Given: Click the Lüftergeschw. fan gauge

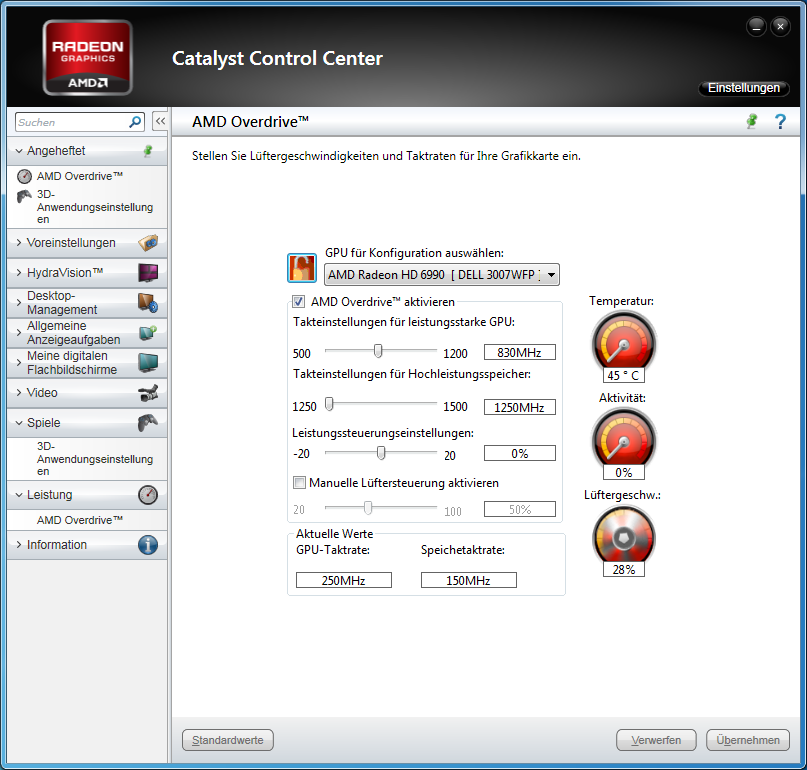Looking at the screenshot, I should point(624,536).
